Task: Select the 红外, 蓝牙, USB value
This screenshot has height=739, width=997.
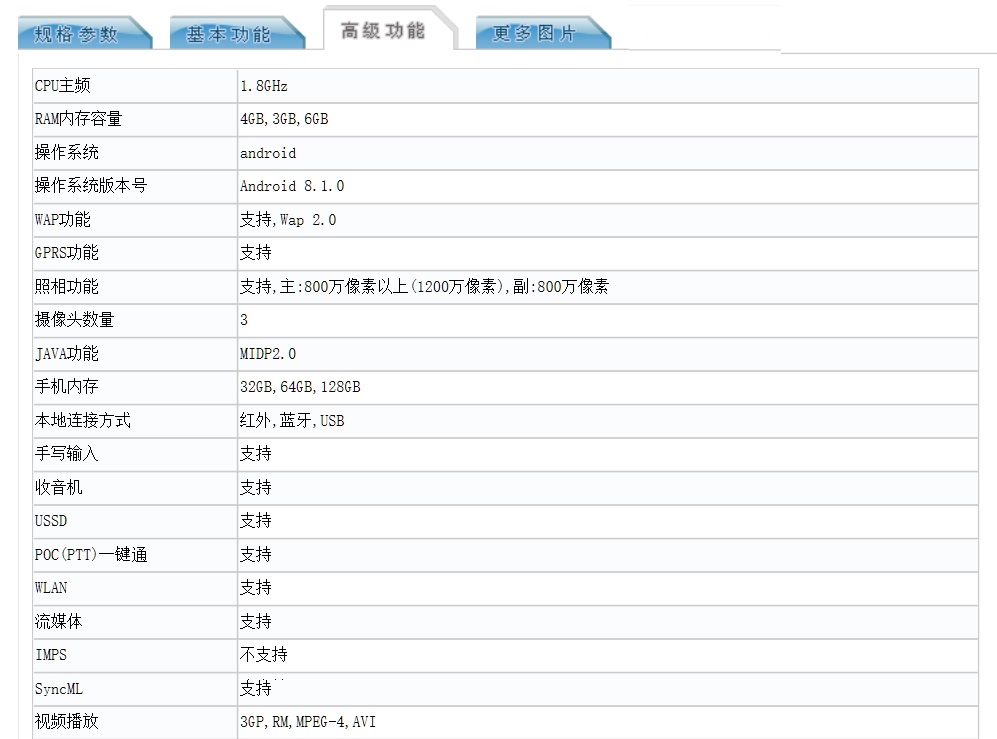Action: 292,420
